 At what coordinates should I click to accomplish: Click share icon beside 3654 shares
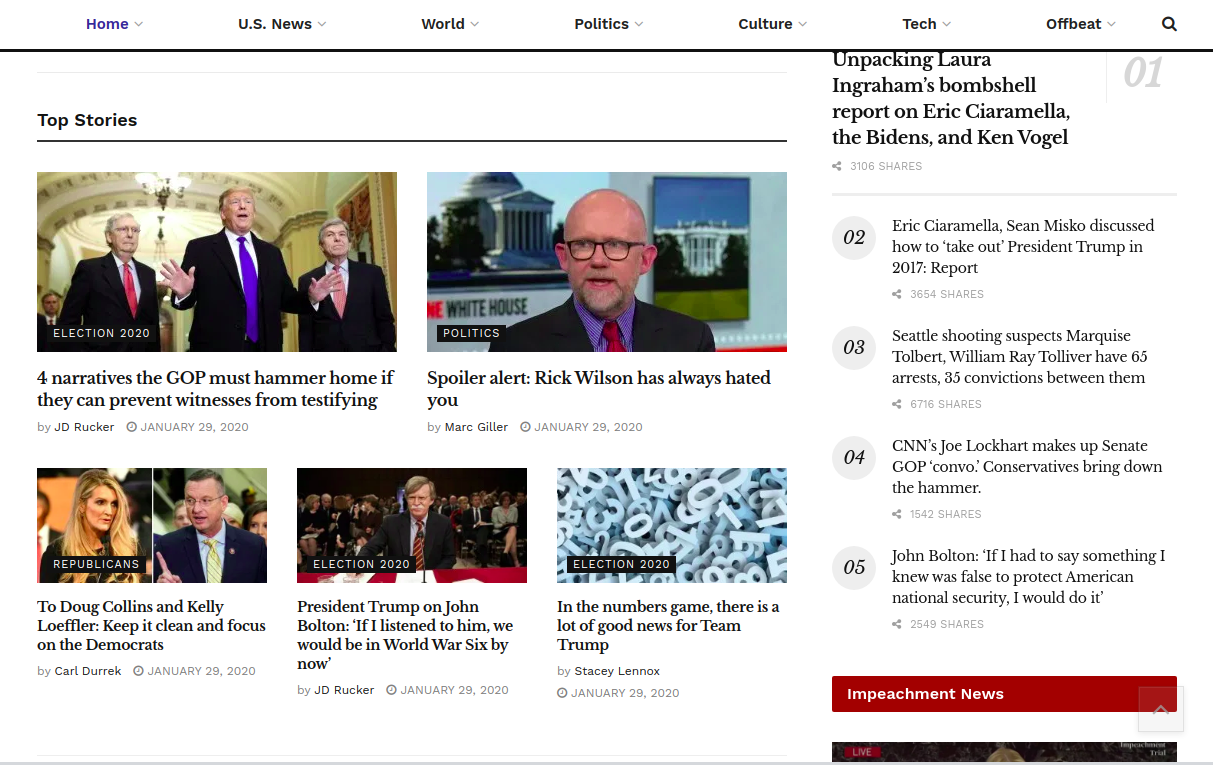pyautogui.click(x=897, y=295)
